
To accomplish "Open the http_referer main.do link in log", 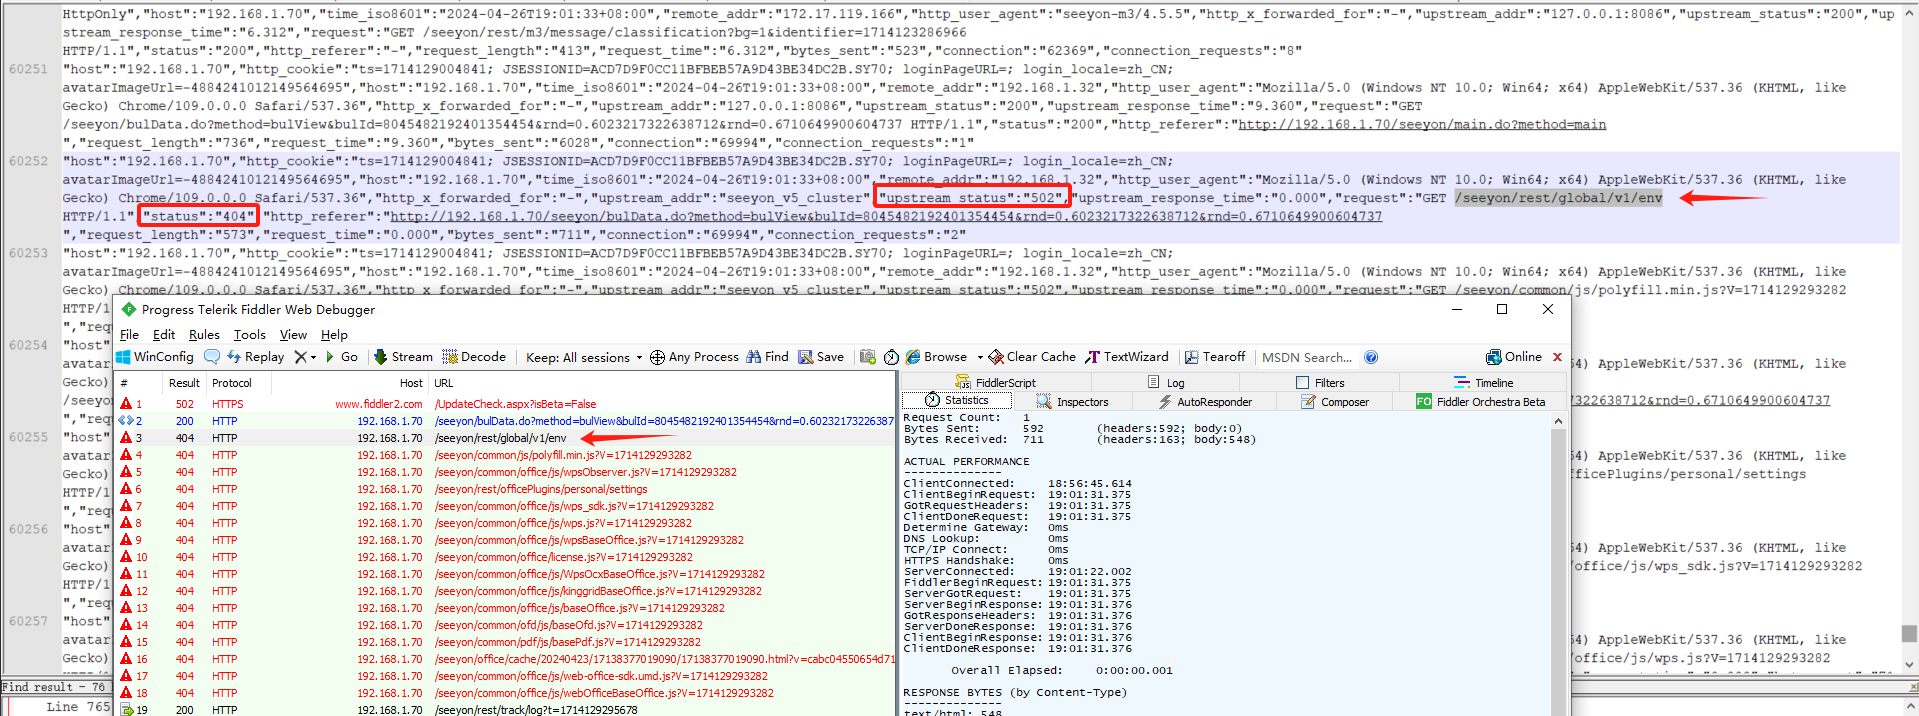I will click(1422, 125).
